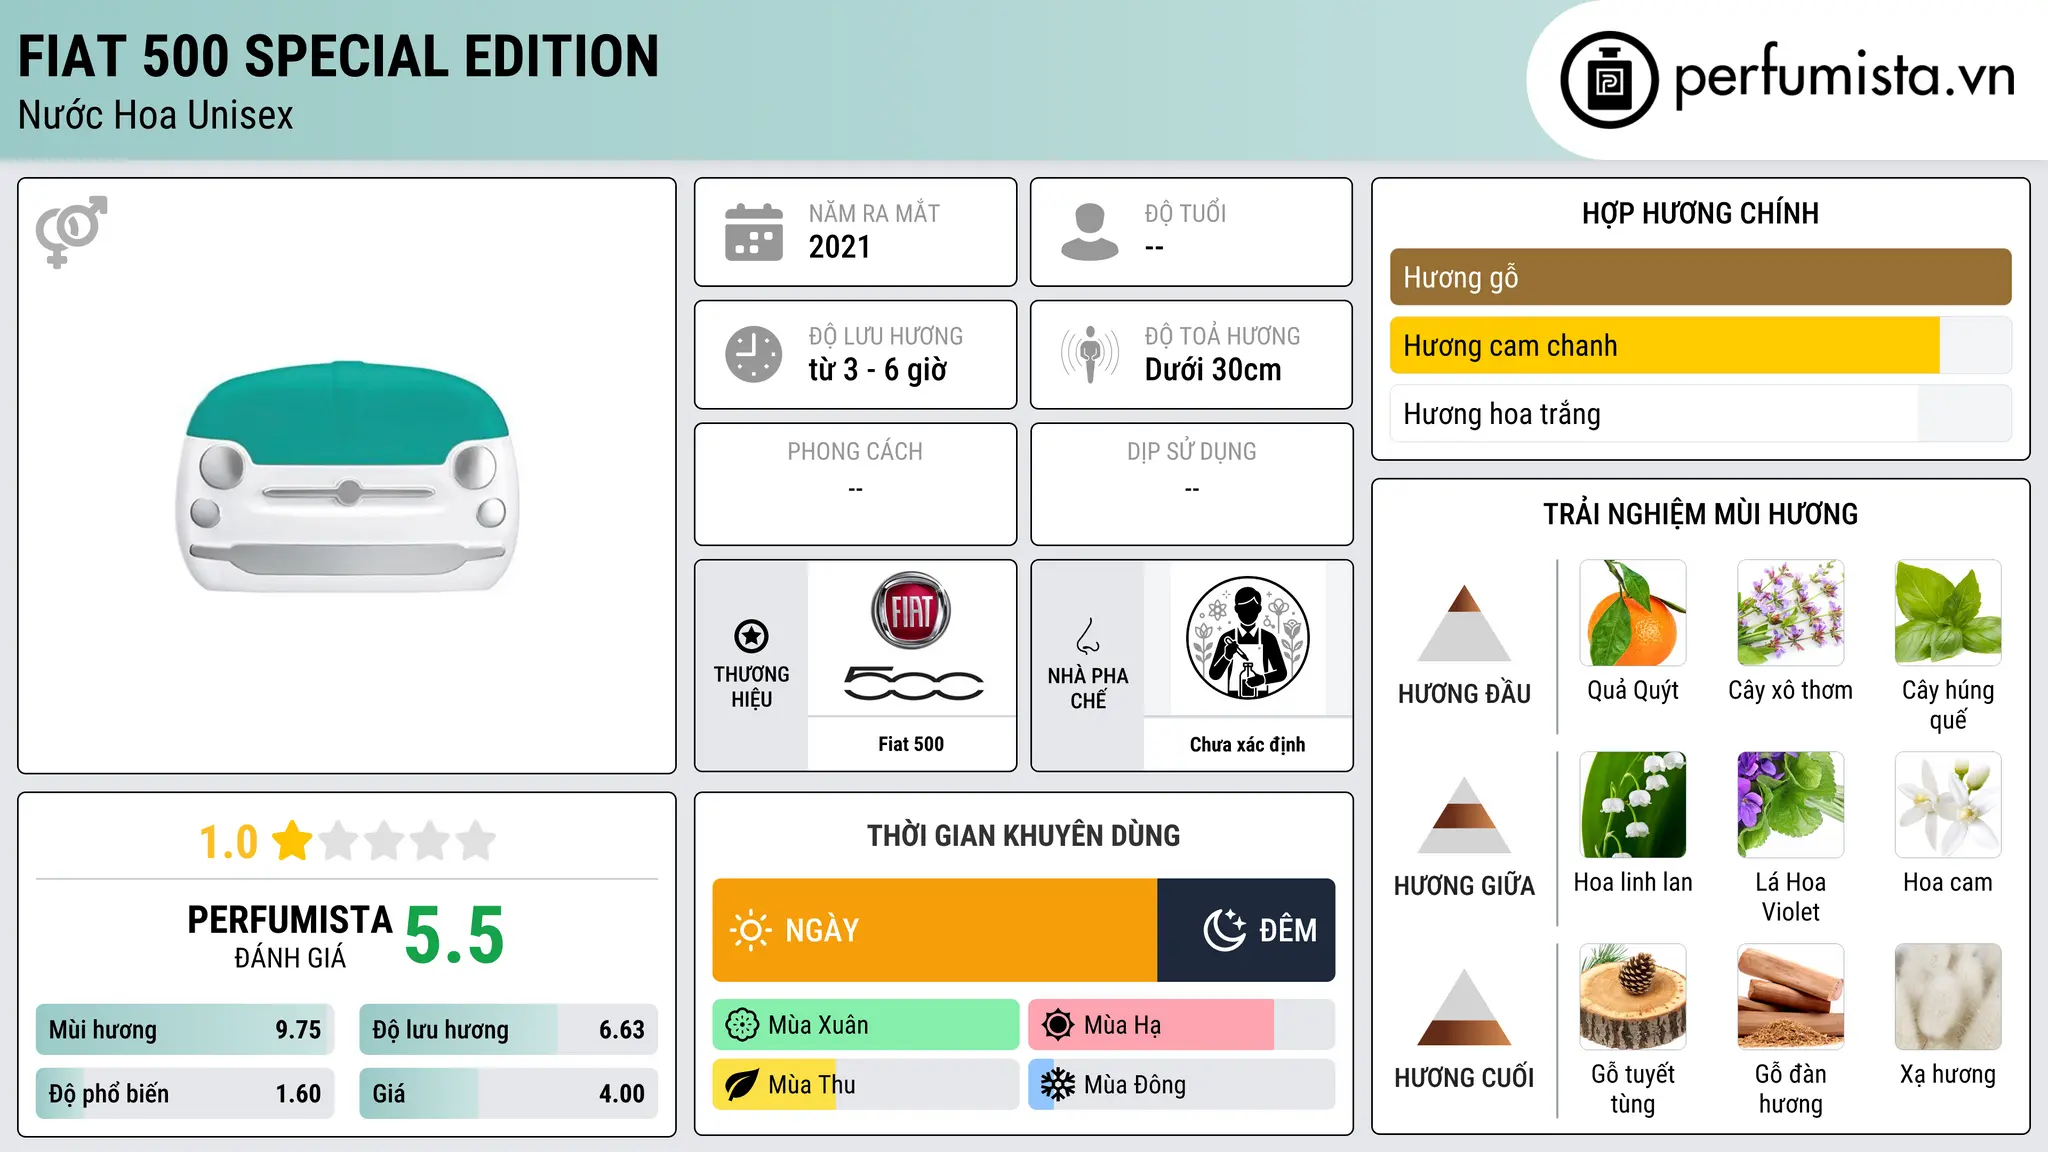2048x1152 pixels.
Task: Select the Lá Hoa Violet note image
Action: click(x=1791, y=805)
